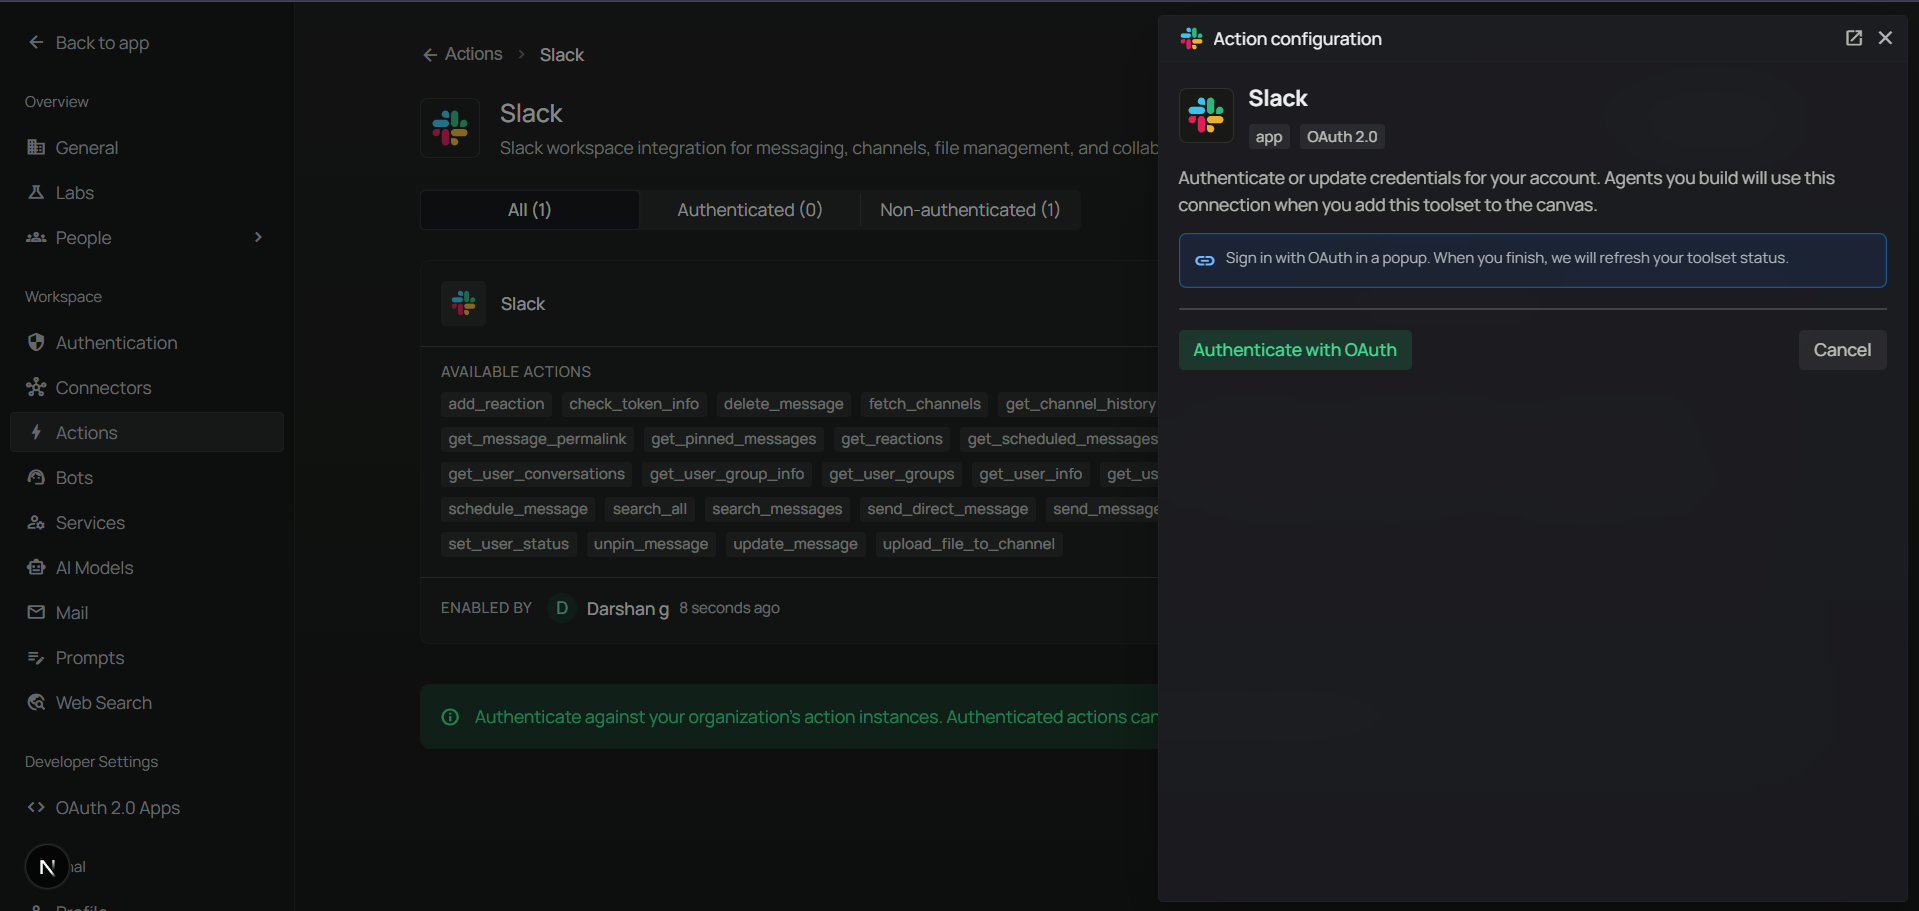The width and height of the screenshot is (1919, 911).
Task: Open the Labs menu item
Action: [147, 192]
